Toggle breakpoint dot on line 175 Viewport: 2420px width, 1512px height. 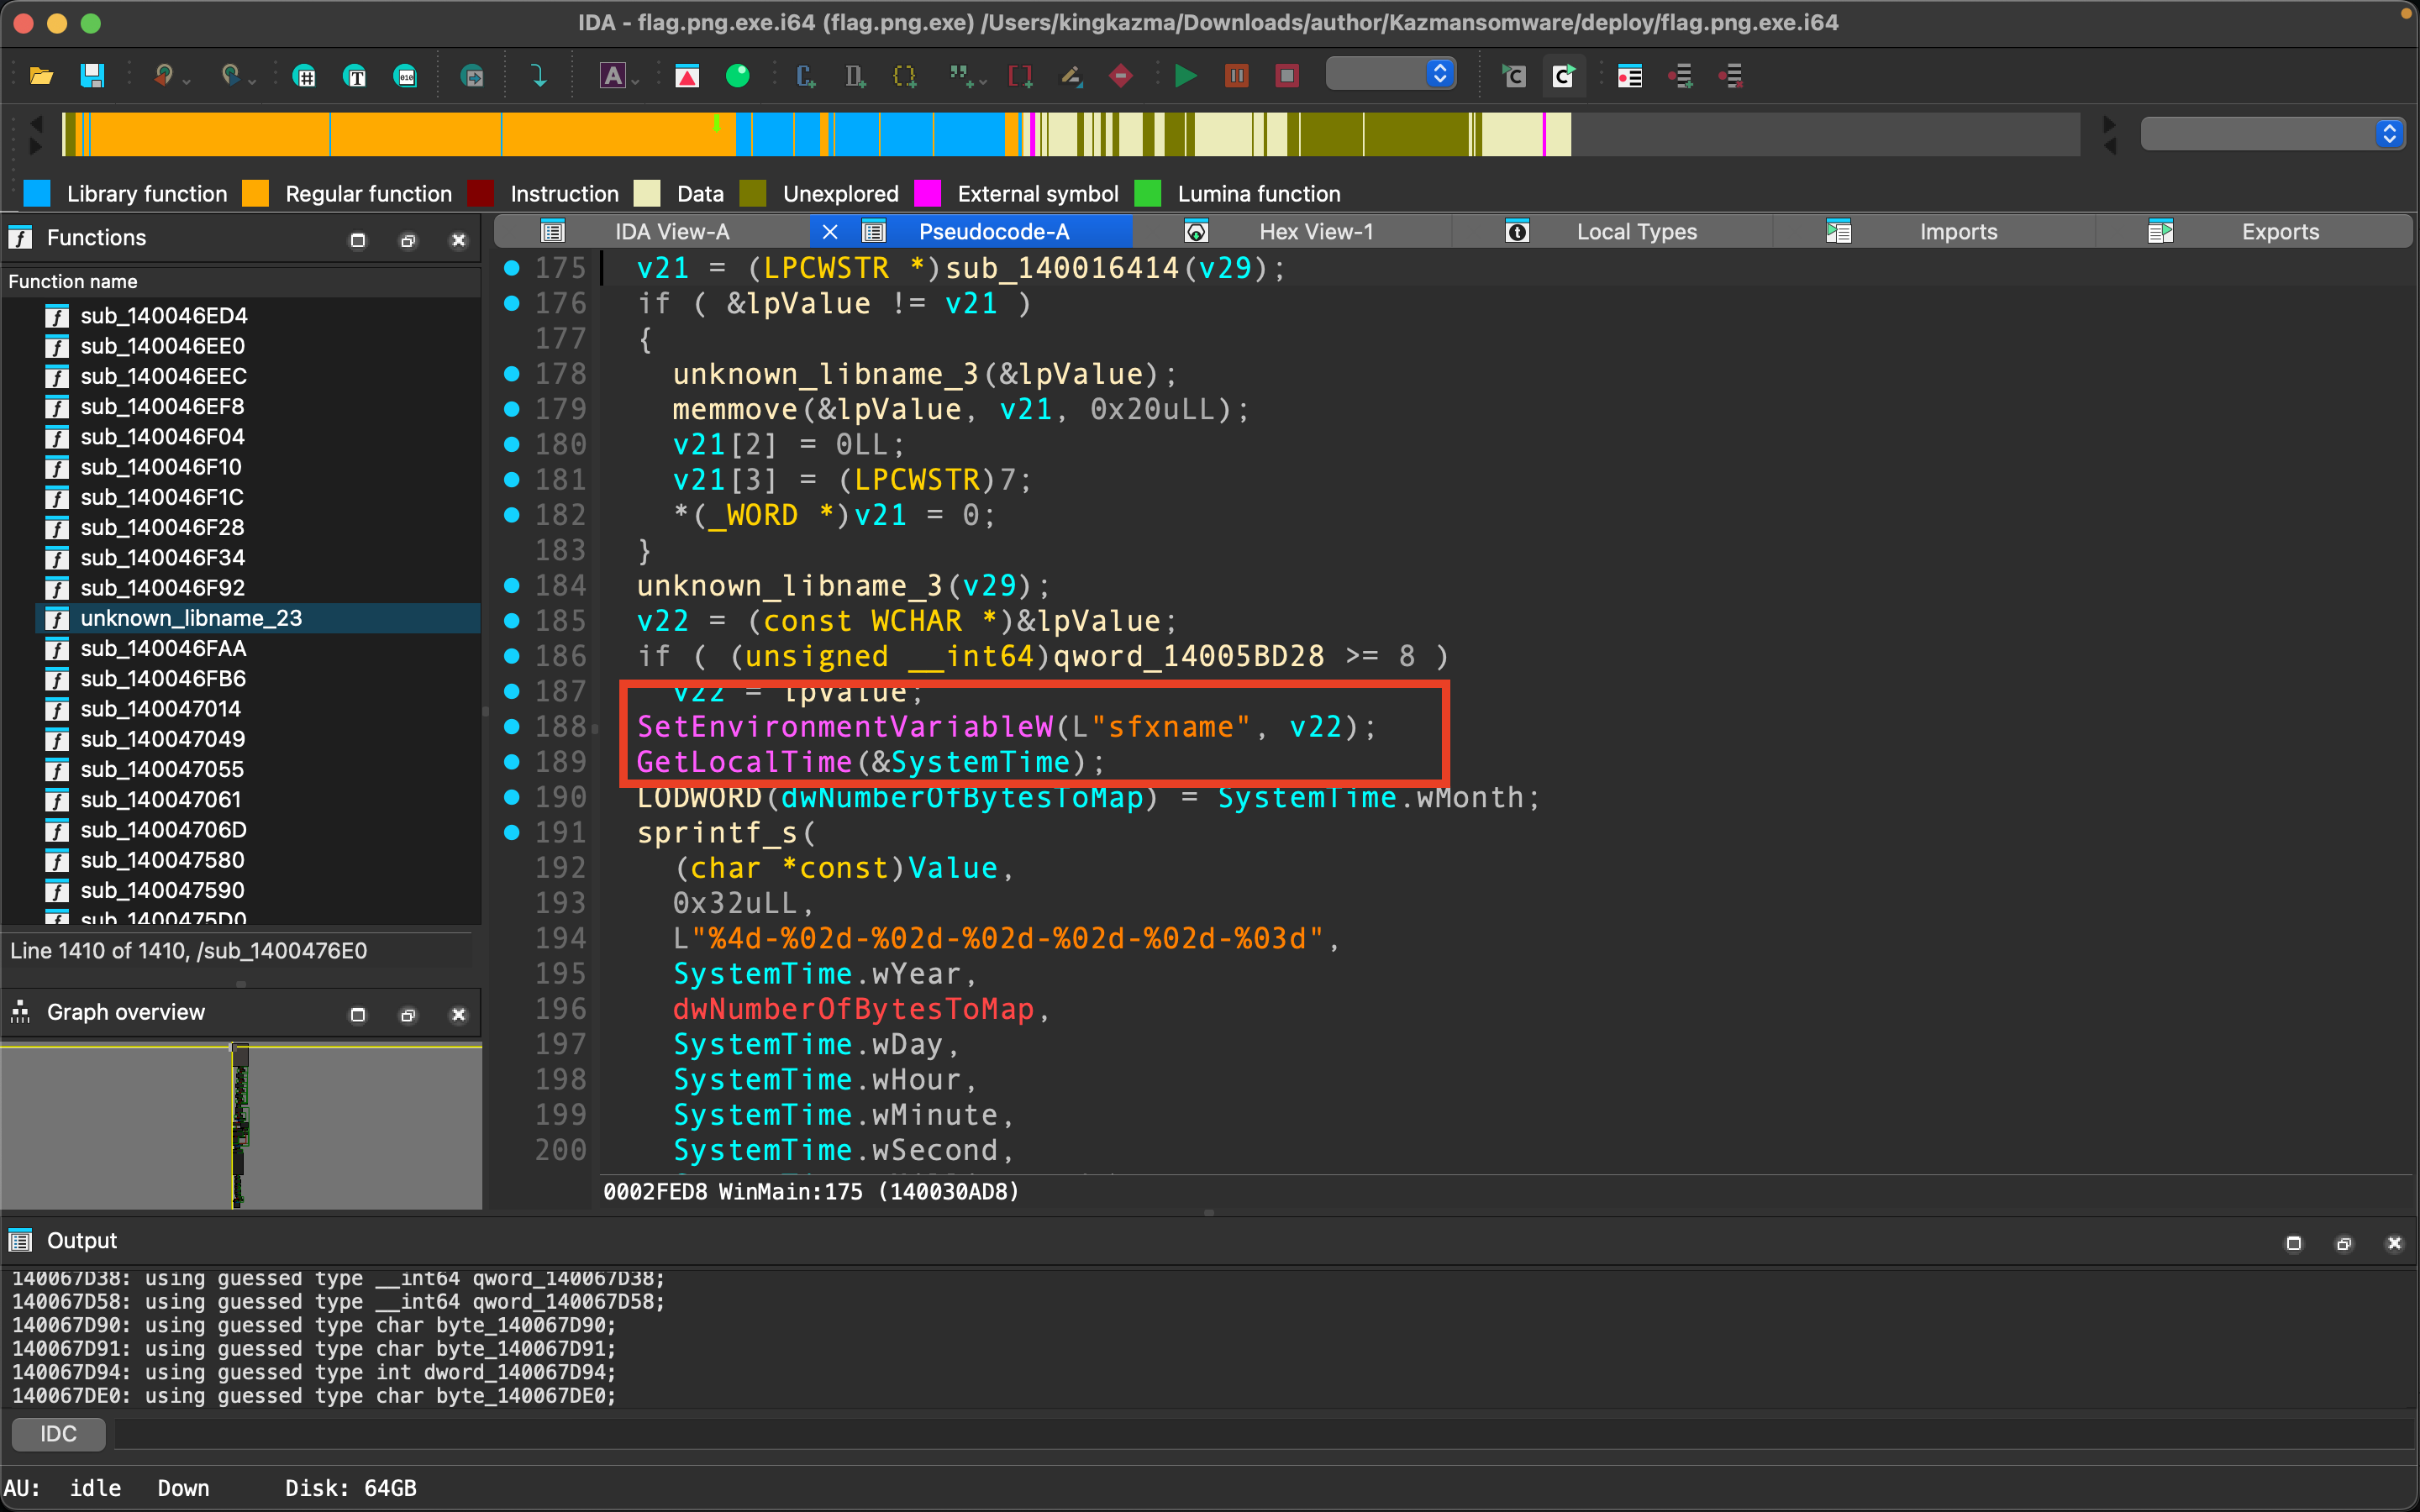pos(512,268)
